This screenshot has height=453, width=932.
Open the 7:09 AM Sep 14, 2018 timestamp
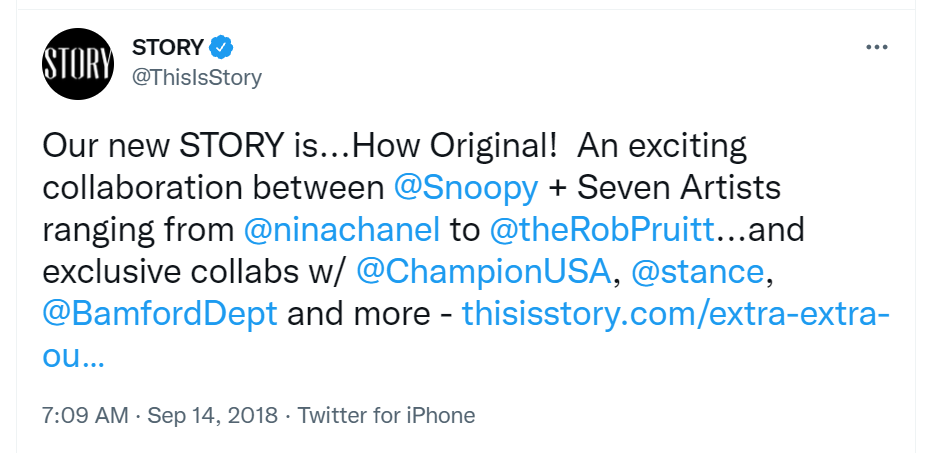pyautogui.click(x=158, y=414)
